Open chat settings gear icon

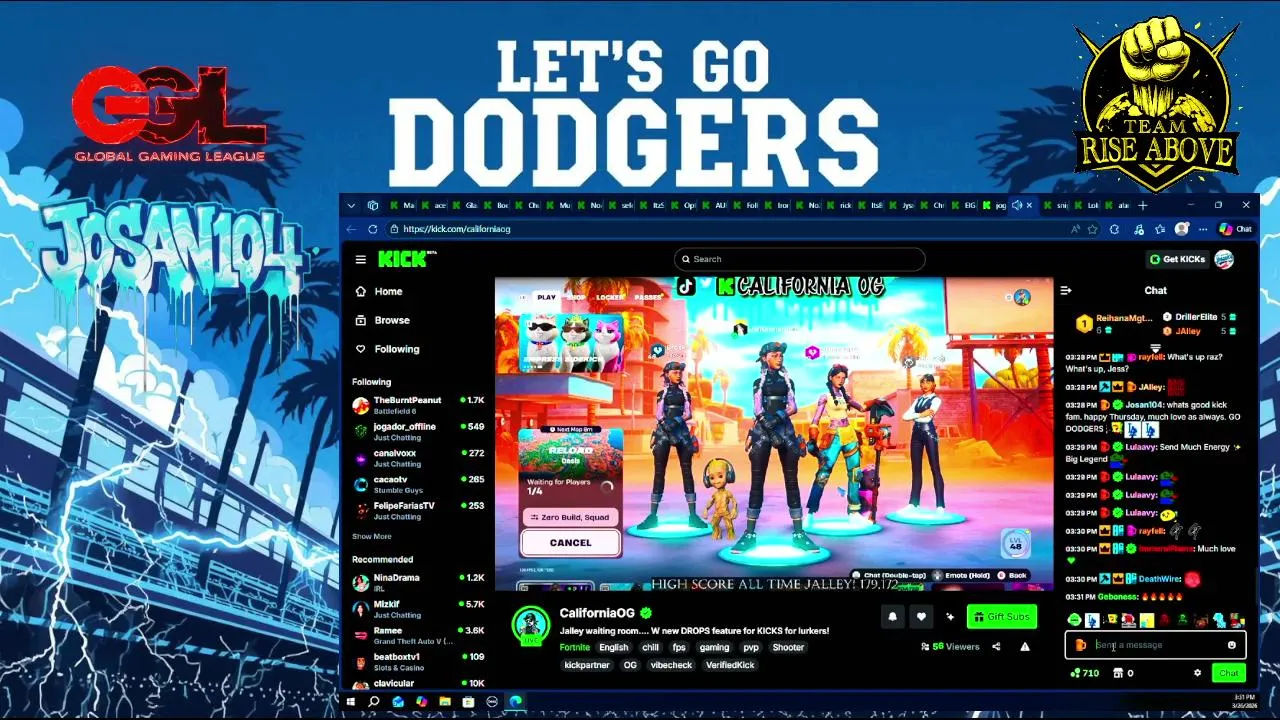1197,673
